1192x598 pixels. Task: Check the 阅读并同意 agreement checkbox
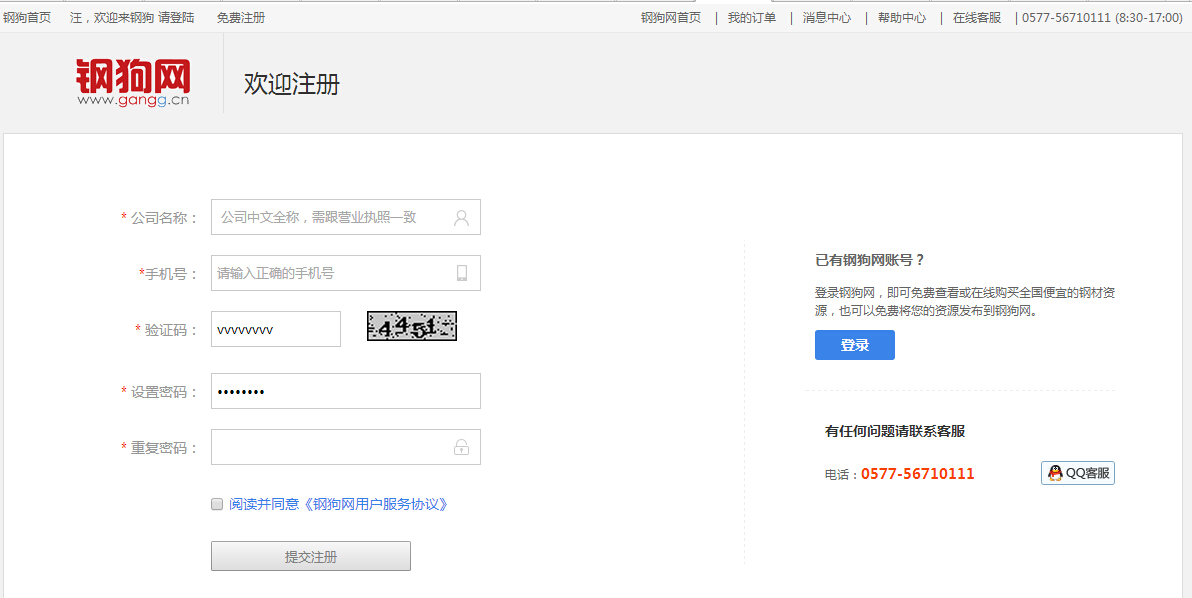(217, 504)
